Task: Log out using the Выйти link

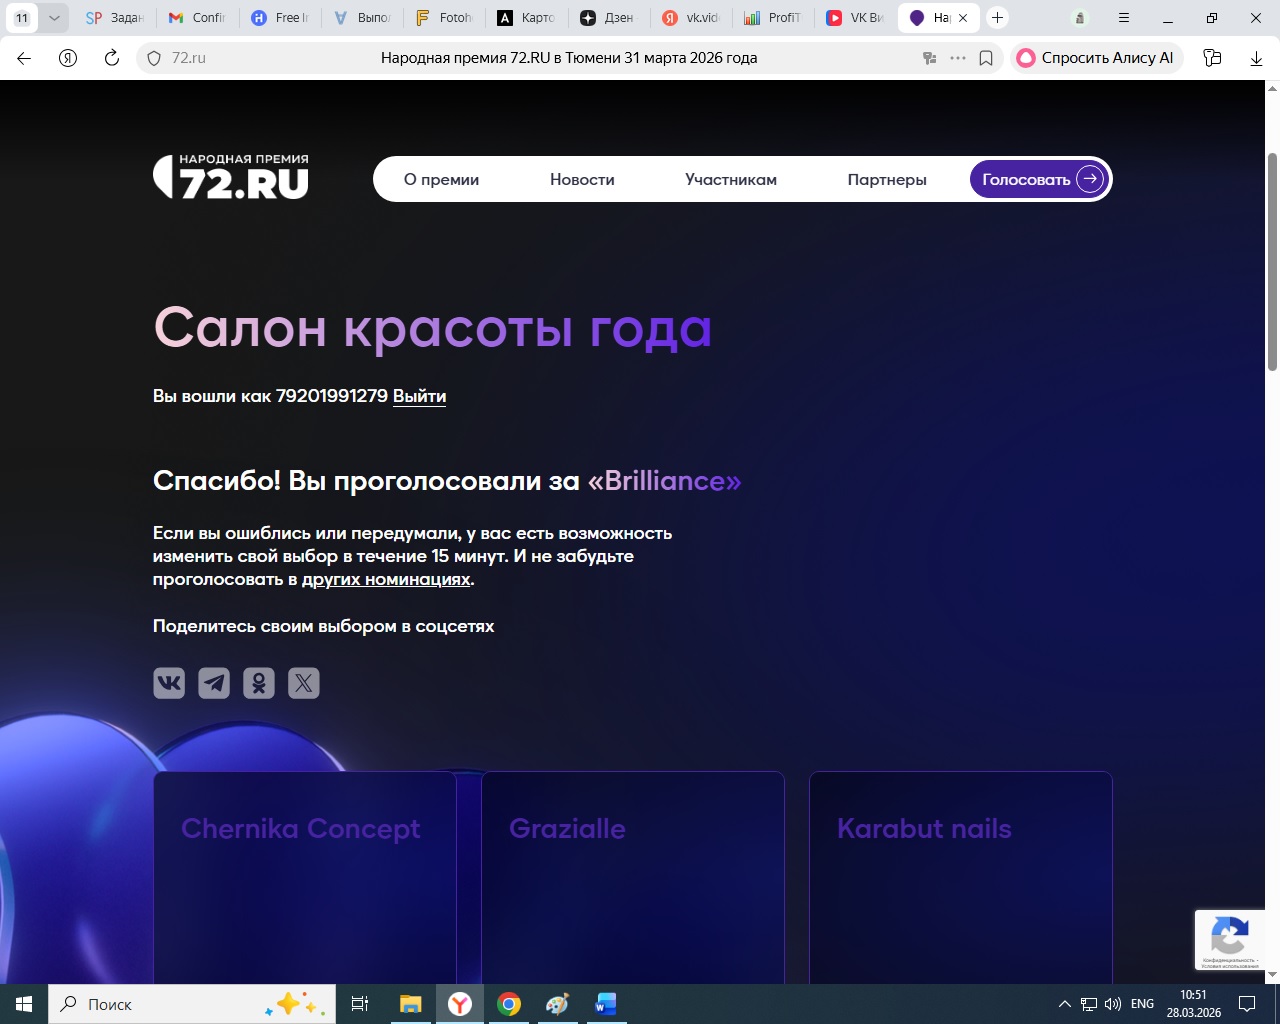Action: 419,396
